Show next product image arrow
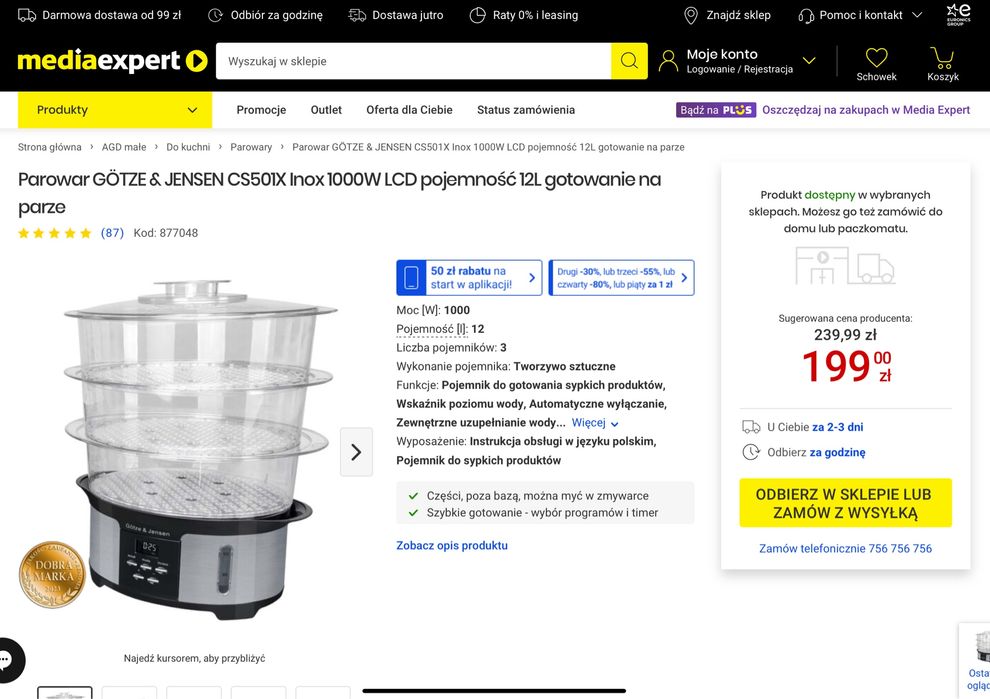 [x=356, y=452]
